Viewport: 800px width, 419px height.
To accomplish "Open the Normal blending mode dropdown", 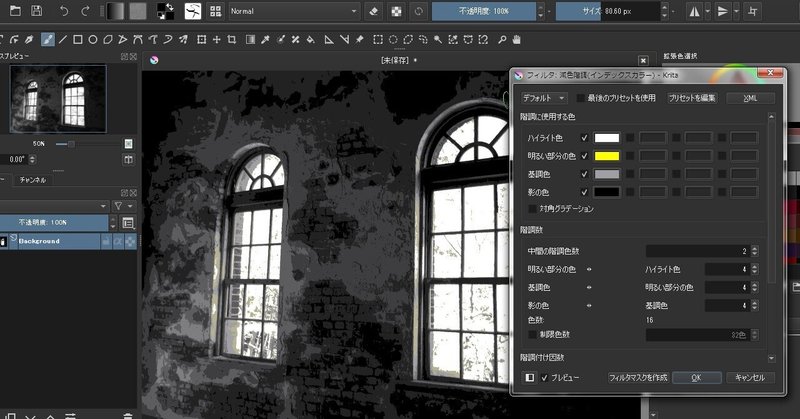I will (293, 11).
